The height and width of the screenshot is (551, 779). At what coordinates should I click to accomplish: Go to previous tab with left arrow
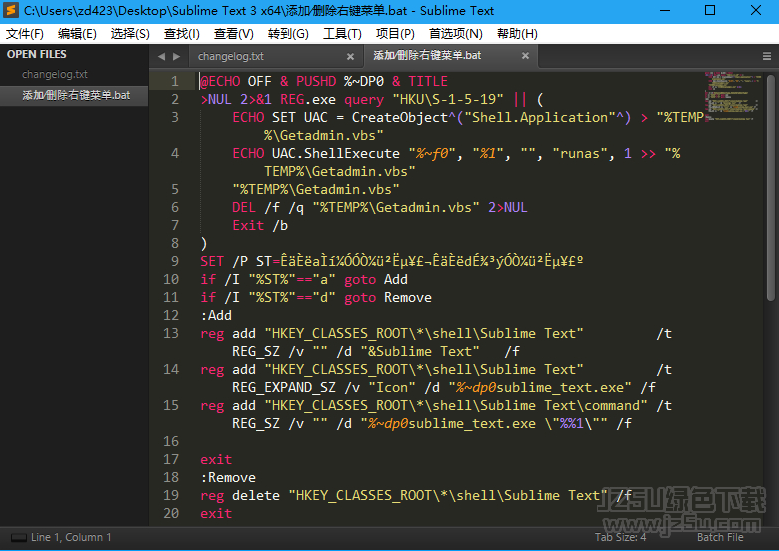(161, 57)
